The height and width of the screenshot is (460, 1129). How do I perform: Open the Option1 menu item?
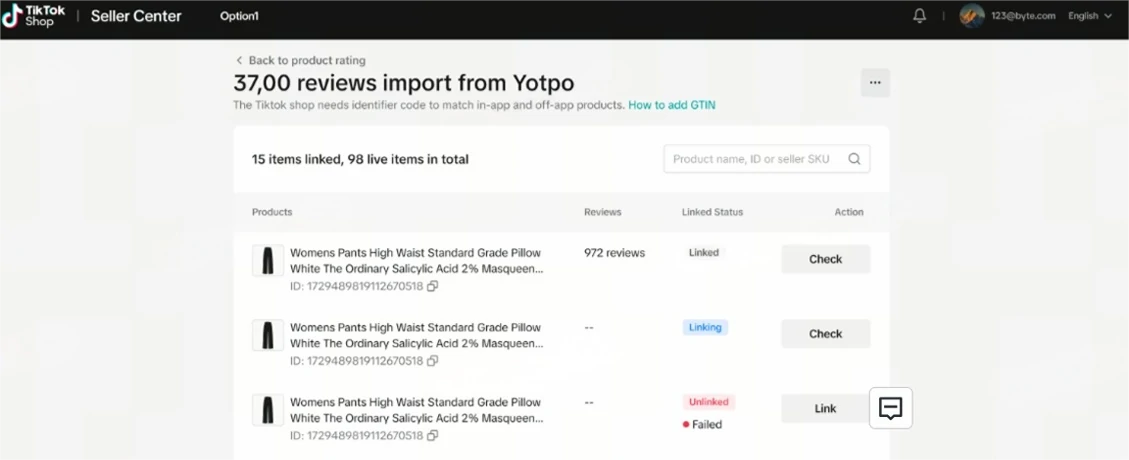[x=239, y=16]
